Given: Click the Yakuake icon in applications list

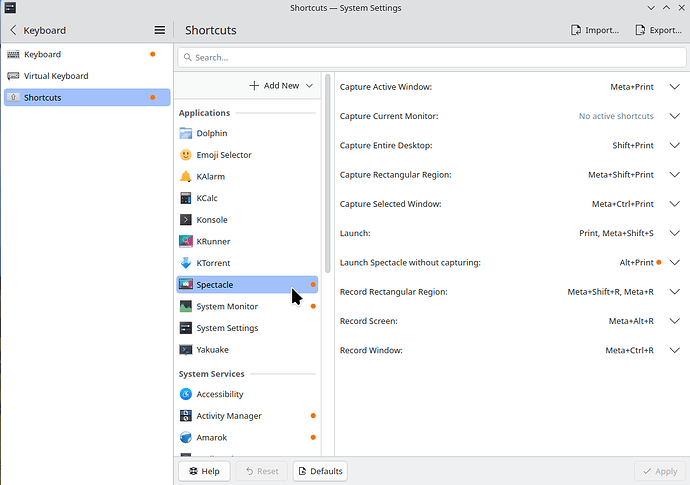Looking at the screenshot, I should 186,350.
